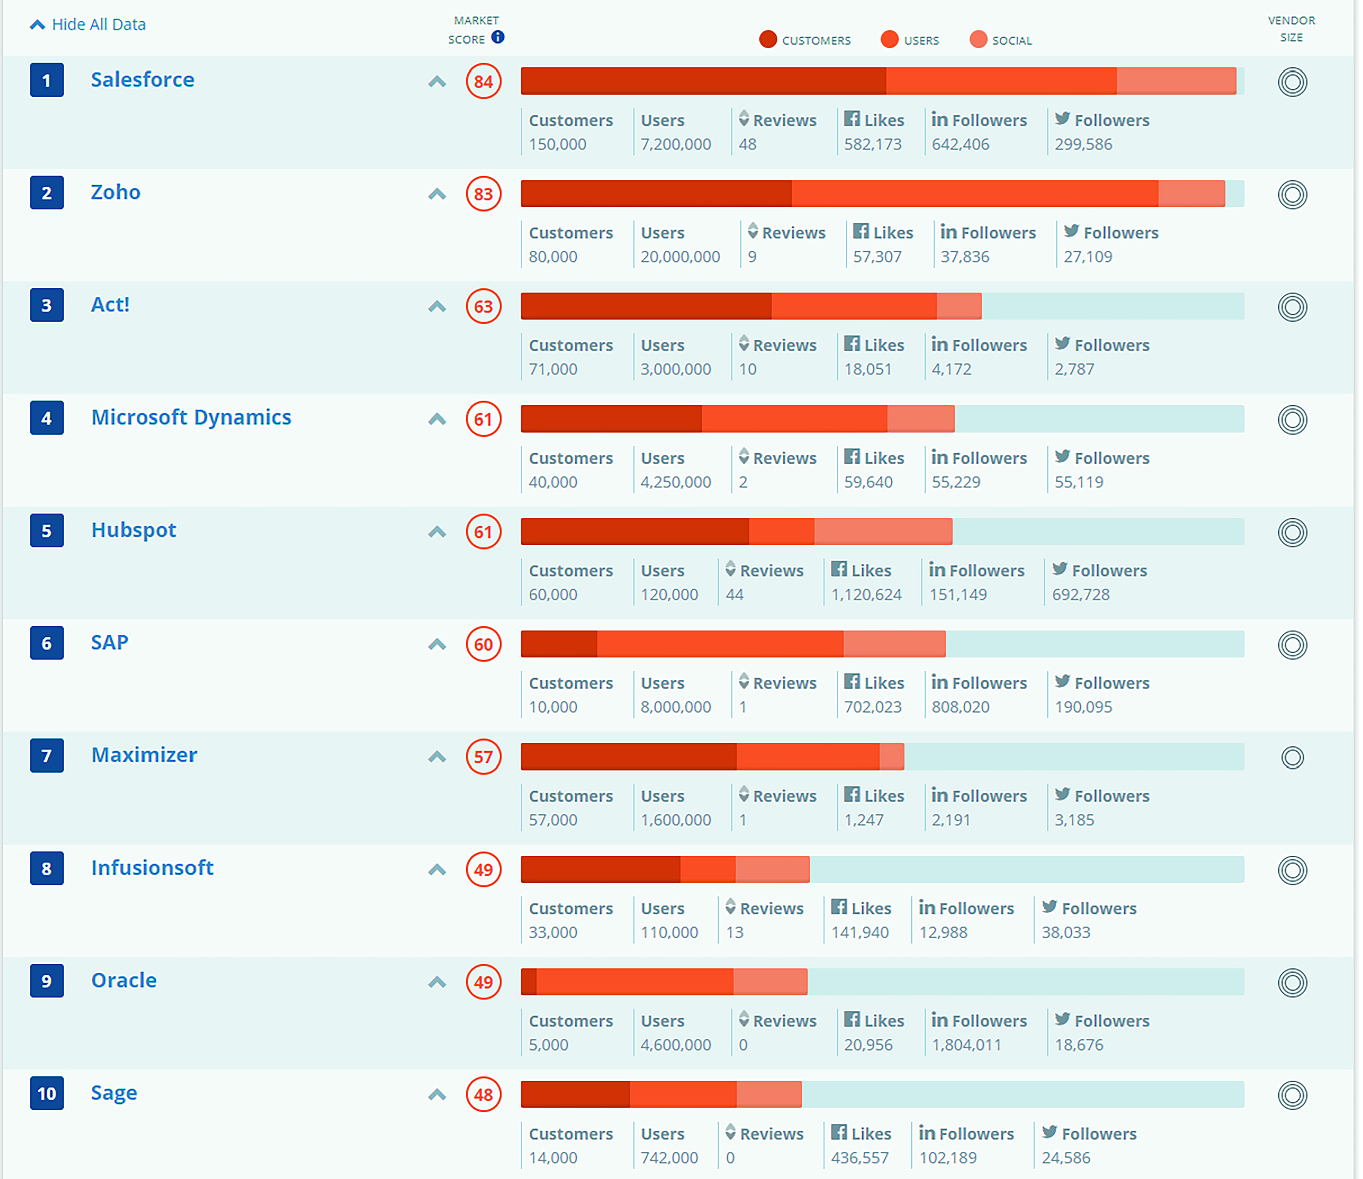Click Act! market score badge 63
This screenshot has height=1179, width=1363.
tap(484, 307)
